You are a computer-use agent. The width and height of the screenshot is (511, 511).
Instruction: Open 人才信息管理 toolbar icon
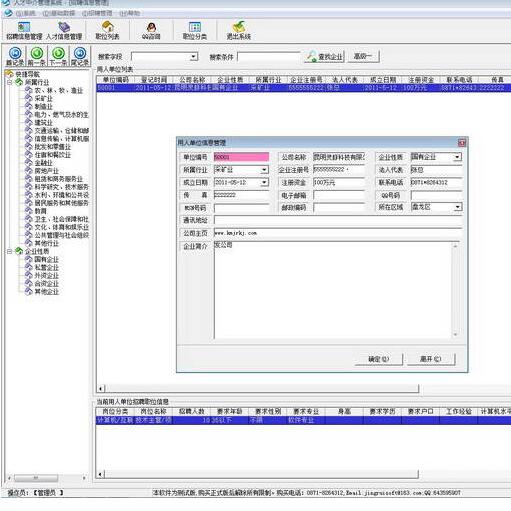point(64,31)
